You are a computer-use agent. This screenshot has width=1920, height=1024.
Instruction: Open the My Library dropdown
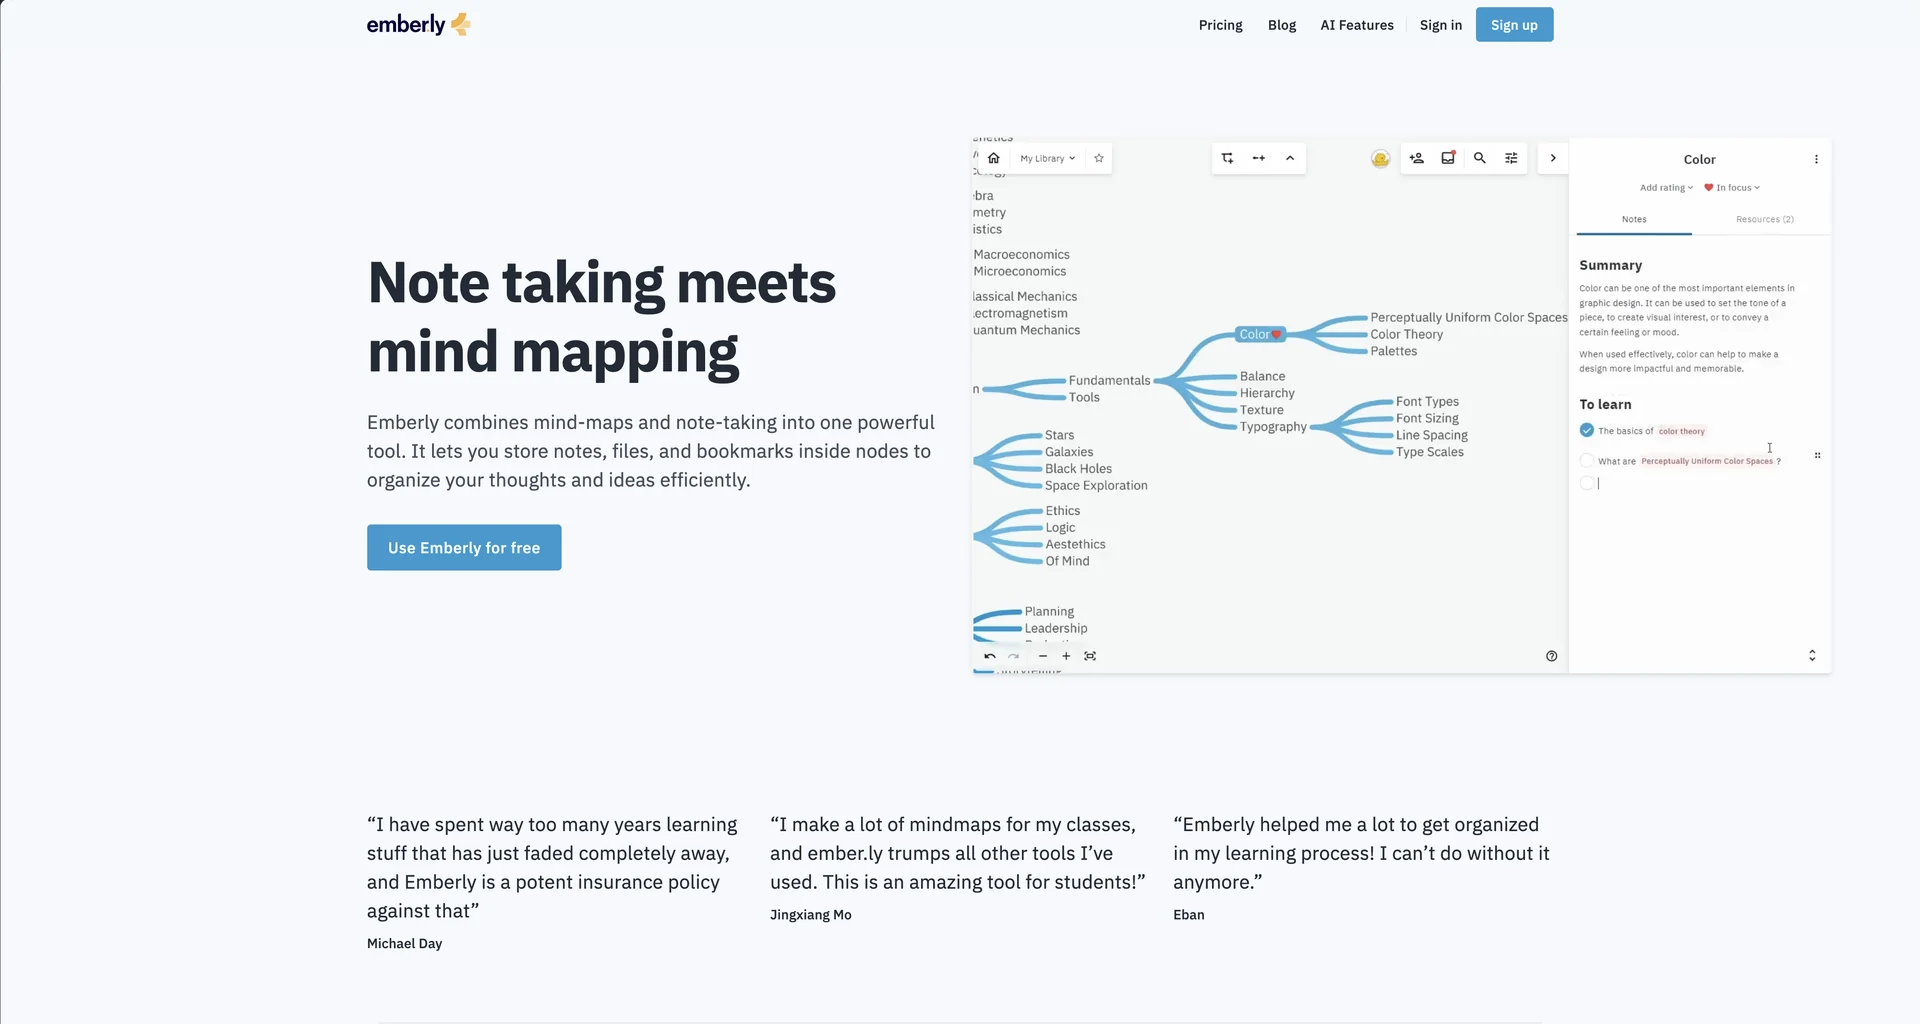[x=1047, y=158]
